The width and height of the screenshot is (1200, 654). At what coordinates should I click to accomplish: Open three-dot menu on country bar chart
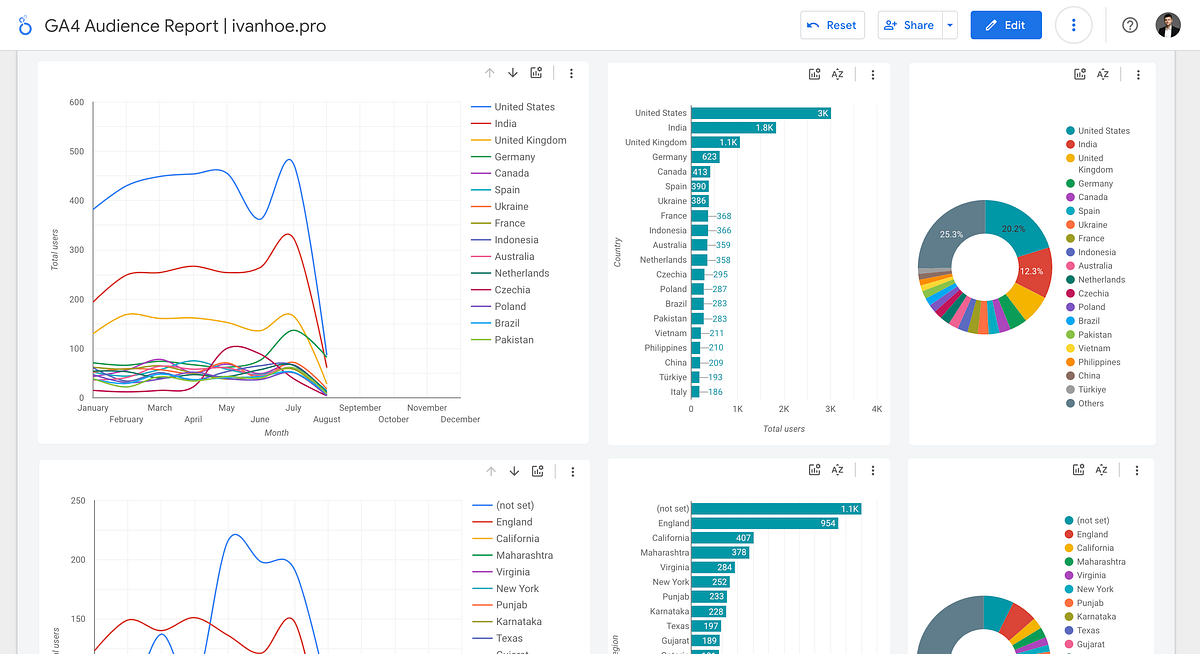[872, 74]
